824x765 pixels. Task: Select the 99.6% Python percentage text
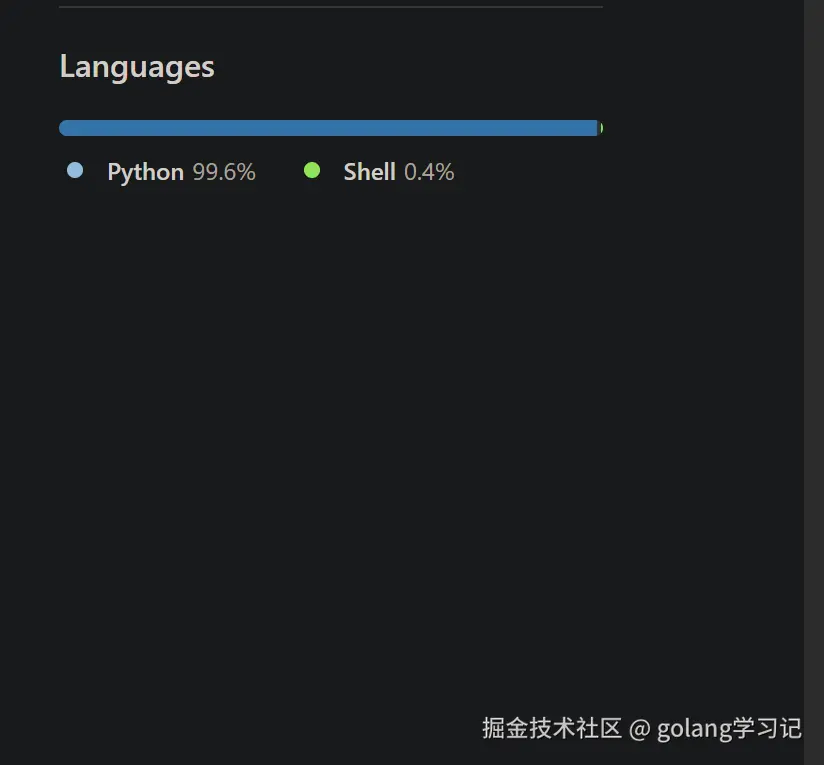point(224,172)
